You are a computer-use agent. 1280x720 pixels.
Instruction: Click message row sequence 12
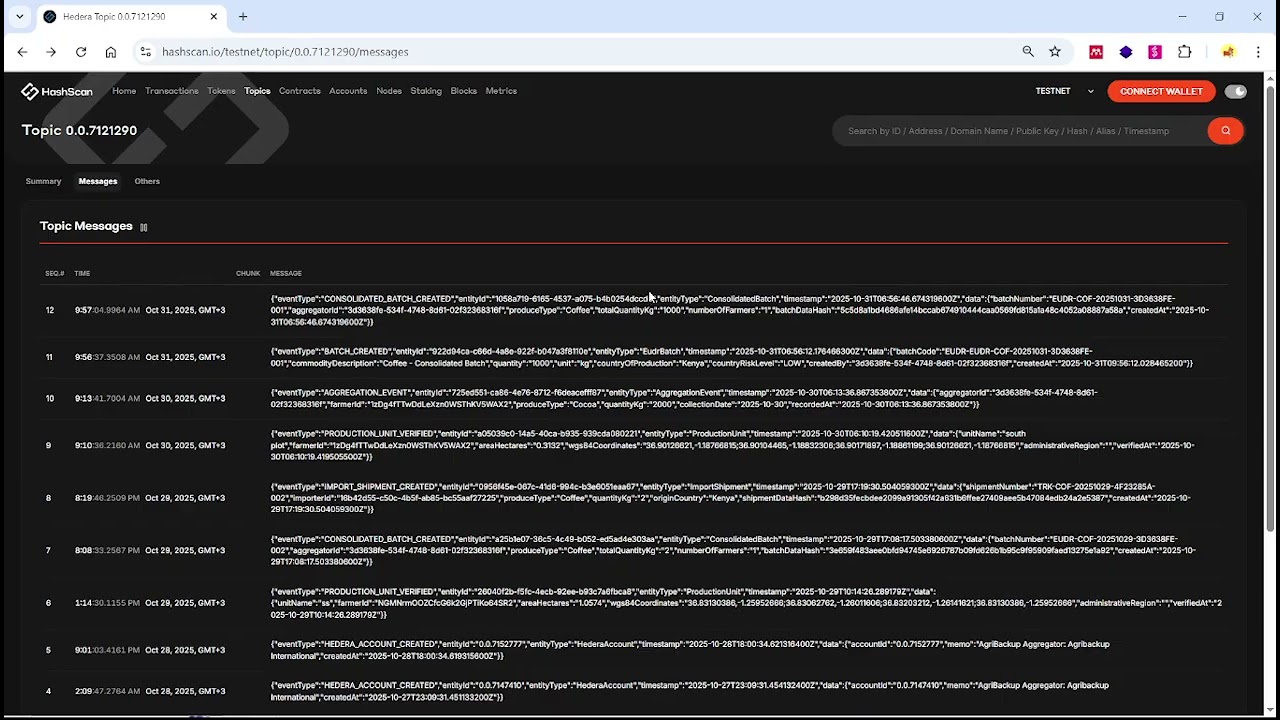pos(634,310)
